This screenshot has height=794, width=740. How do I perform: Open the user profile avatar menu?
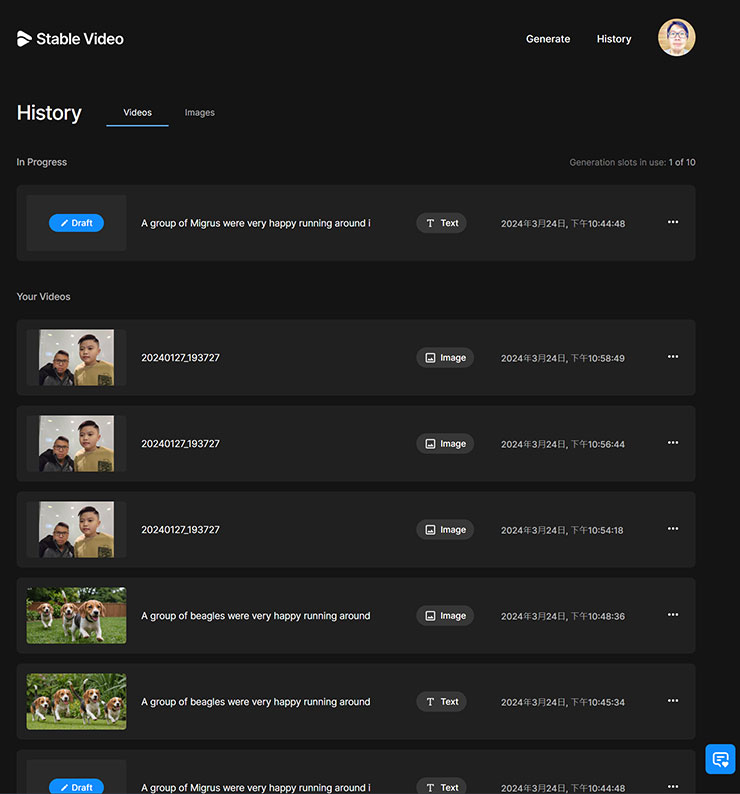click(676, 38)
